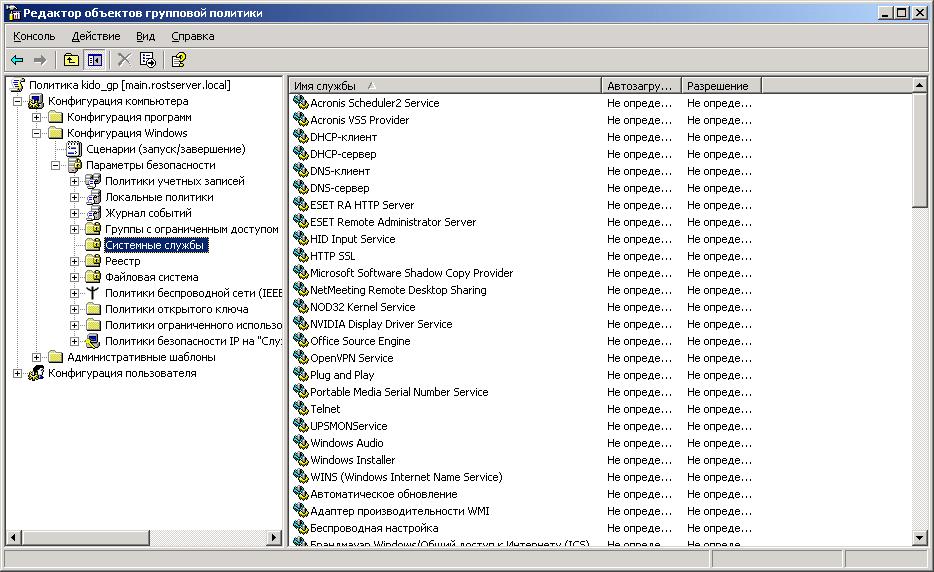Image resolution: width=934 pixels, height=572 pixels.
Task: Select Беспроводная настройка service
Action: click(374, 528)
